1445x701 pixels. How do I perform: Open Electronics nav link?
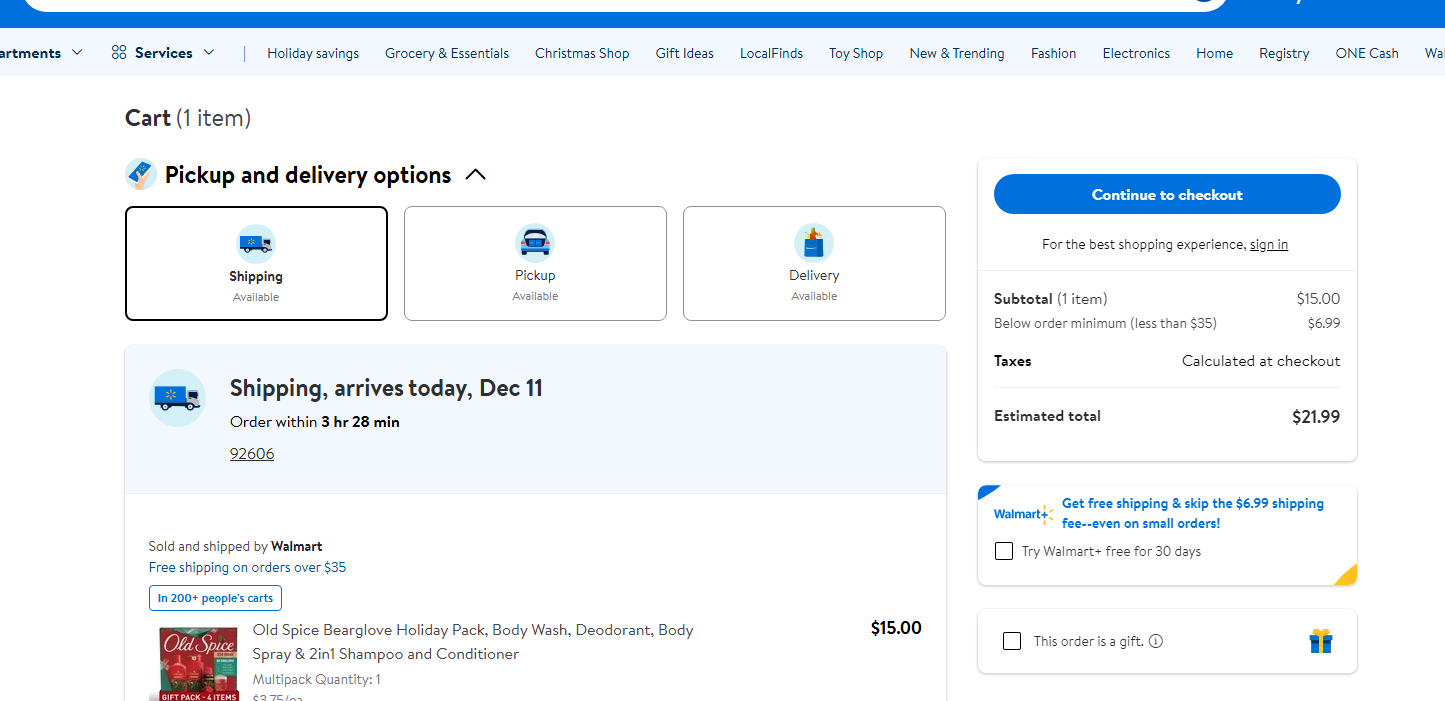tap(1136, 53)
